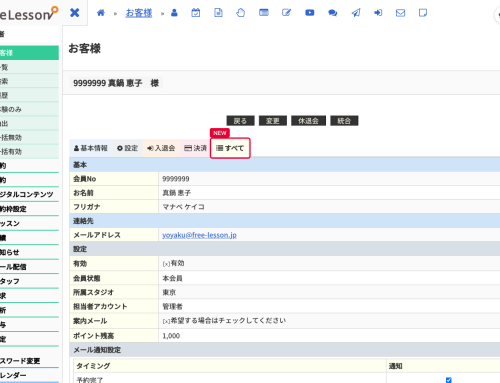Click the 連絡先 section header
The height and width of the screenshot is (383, 500).
point(285,221)
